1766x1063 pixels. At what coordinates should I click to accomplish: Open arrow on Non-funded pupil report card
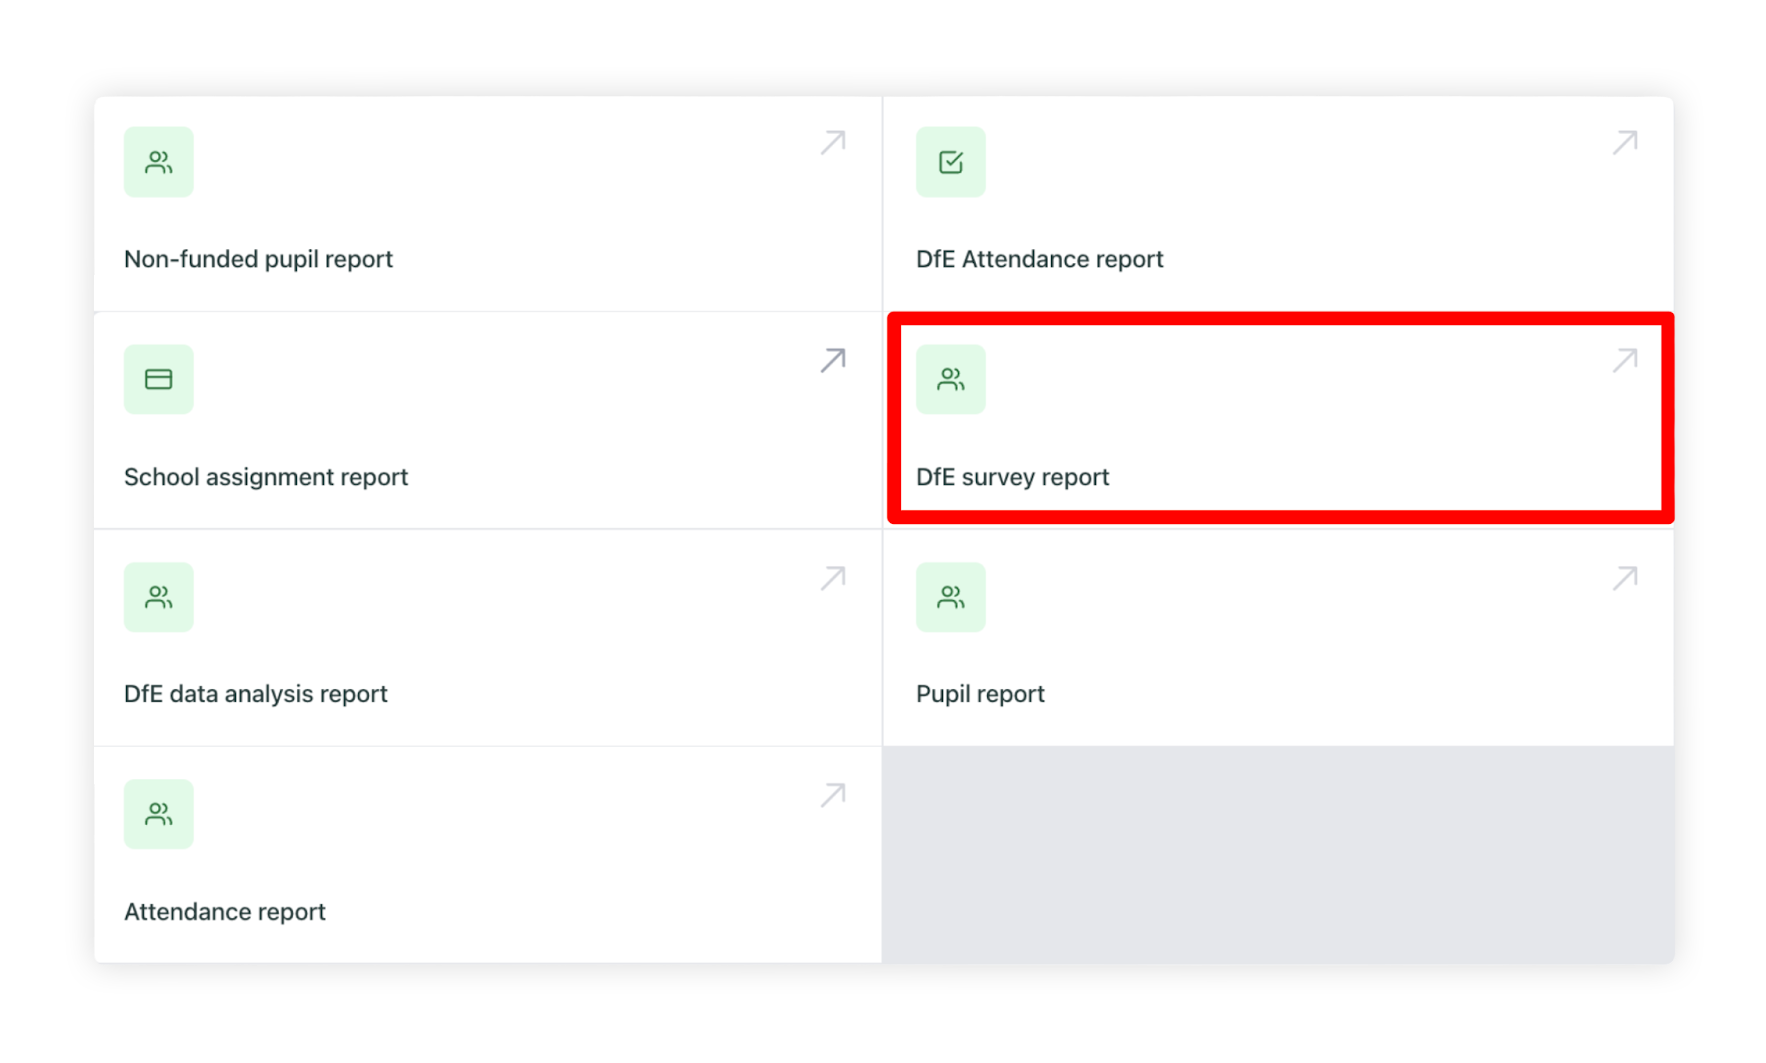pyautogui.click(x=833, y=143)
